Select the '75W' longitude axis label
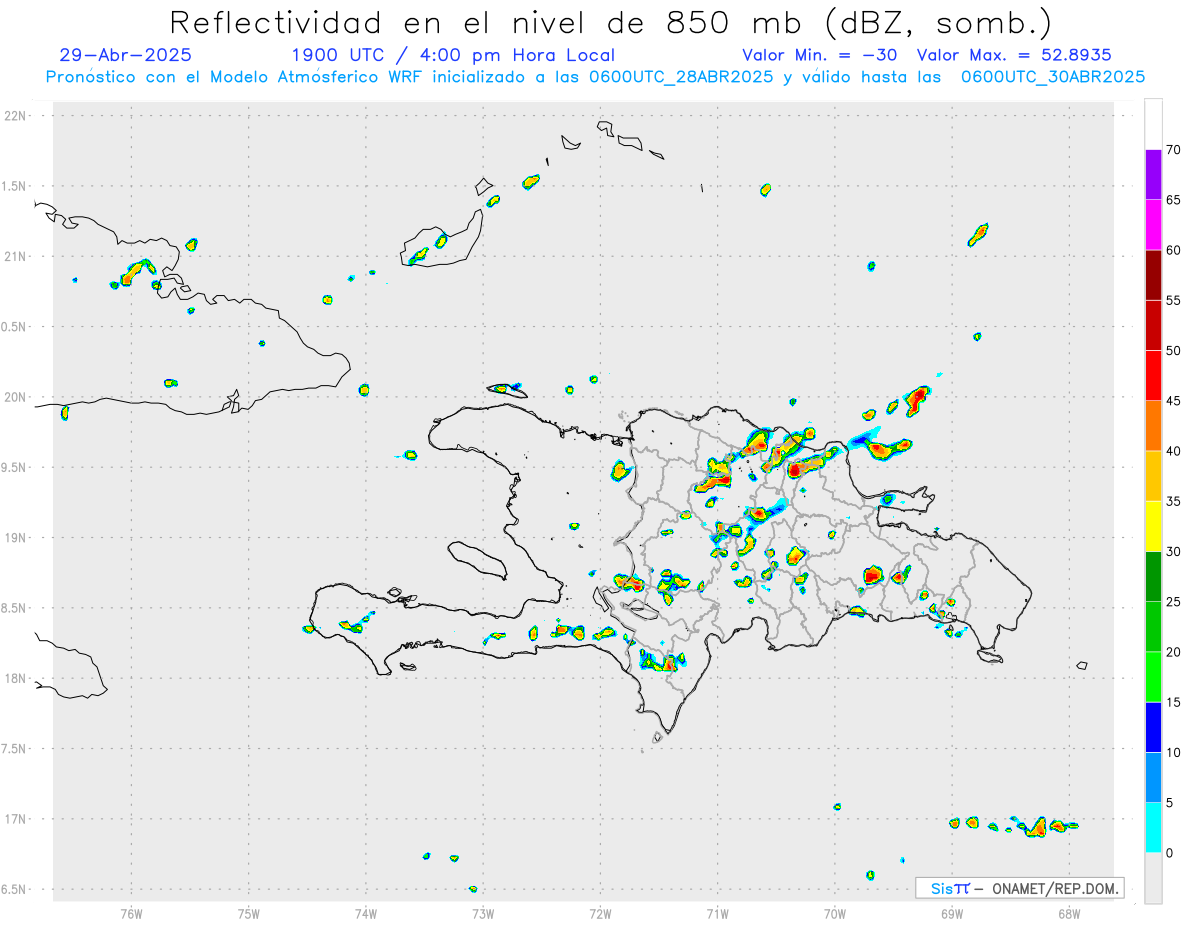 [x=248, y=913]
